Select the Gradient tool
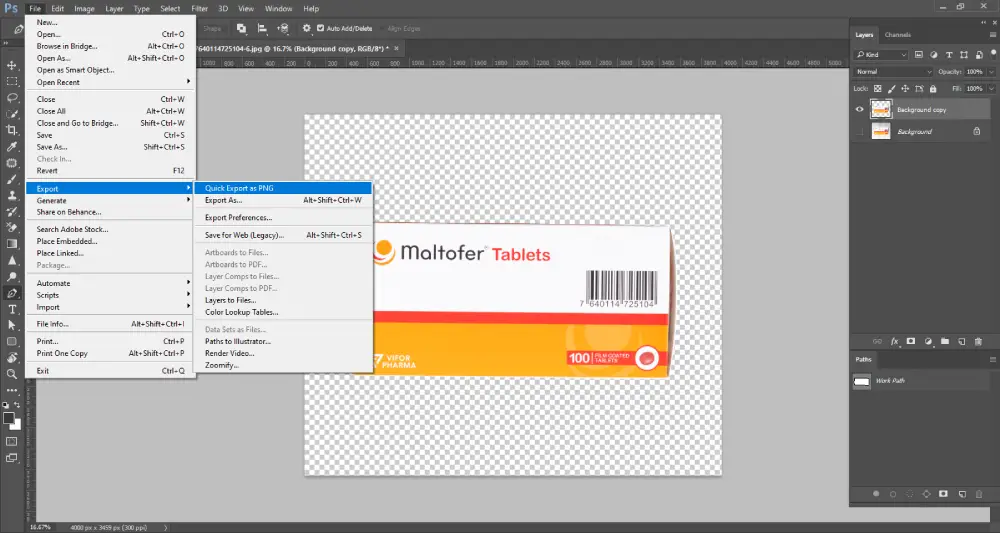The image size is (1000, 533). 11,244
